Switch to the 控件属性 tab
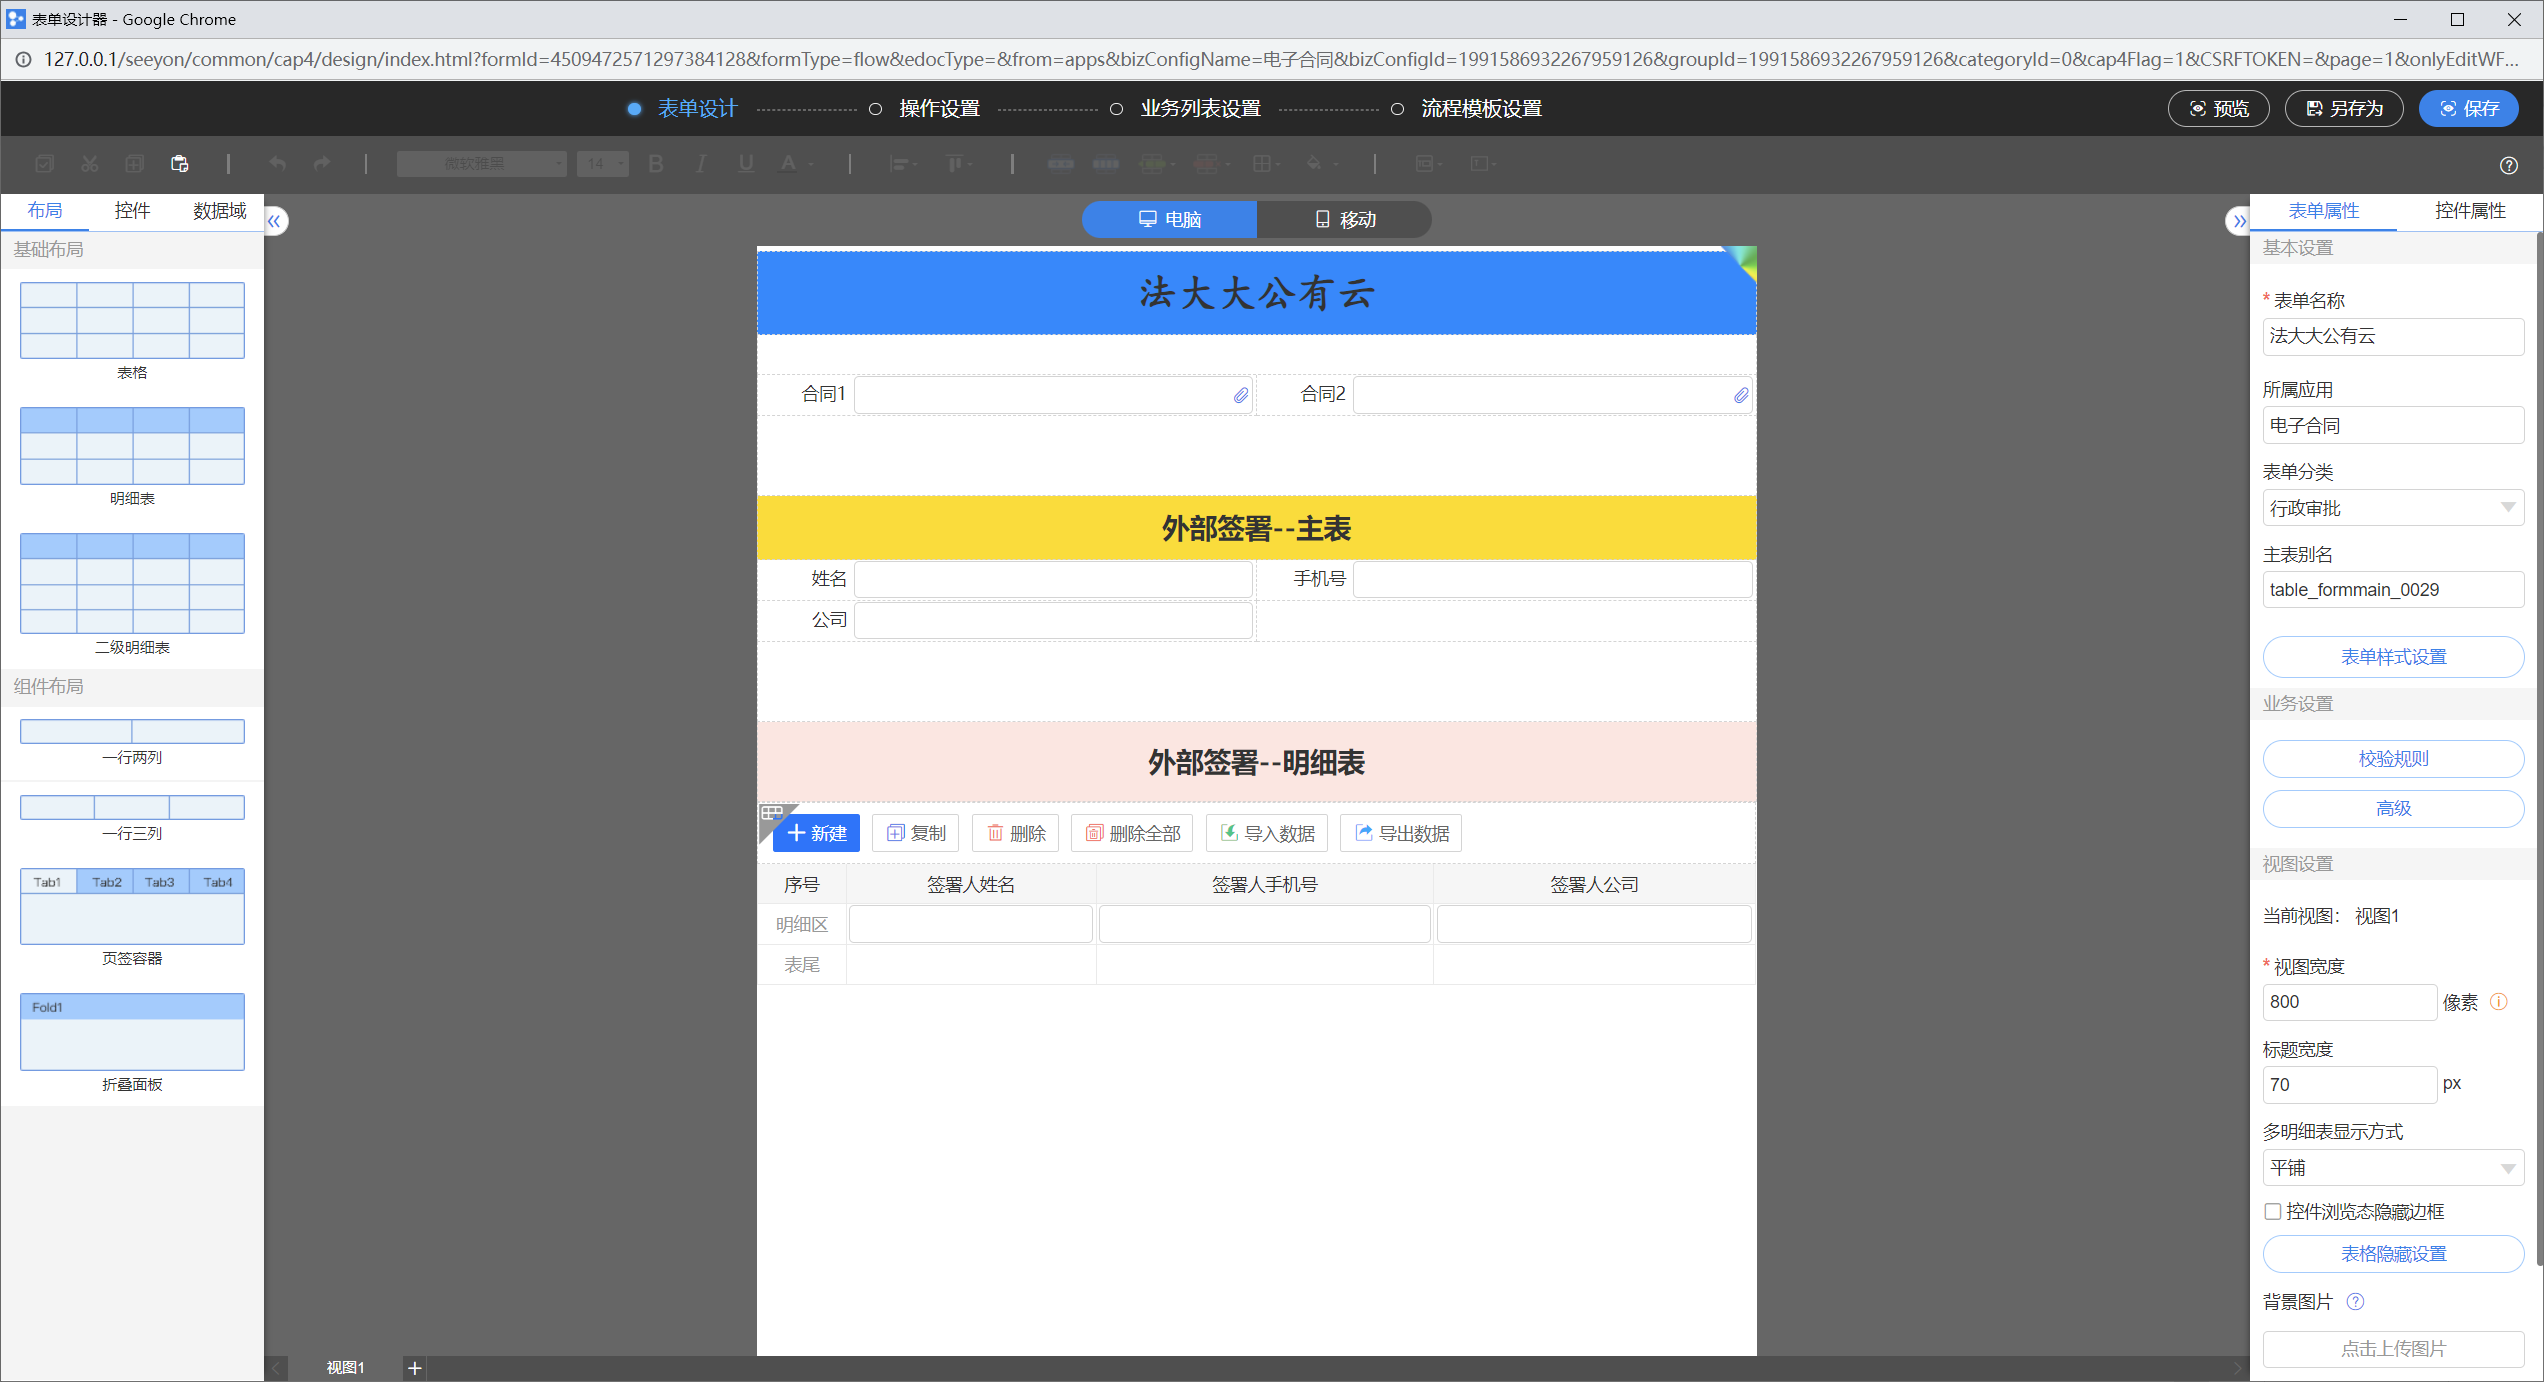Viewport: 2544px width, 1382px height. tap(2469, 210)
